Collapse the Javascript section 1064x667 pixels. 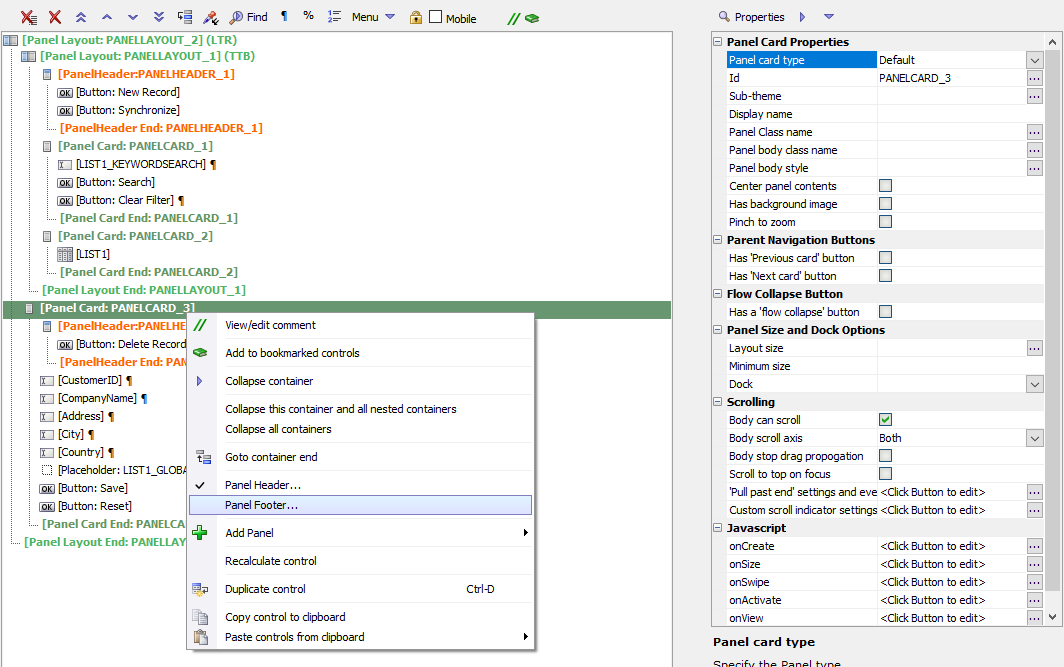718,528
